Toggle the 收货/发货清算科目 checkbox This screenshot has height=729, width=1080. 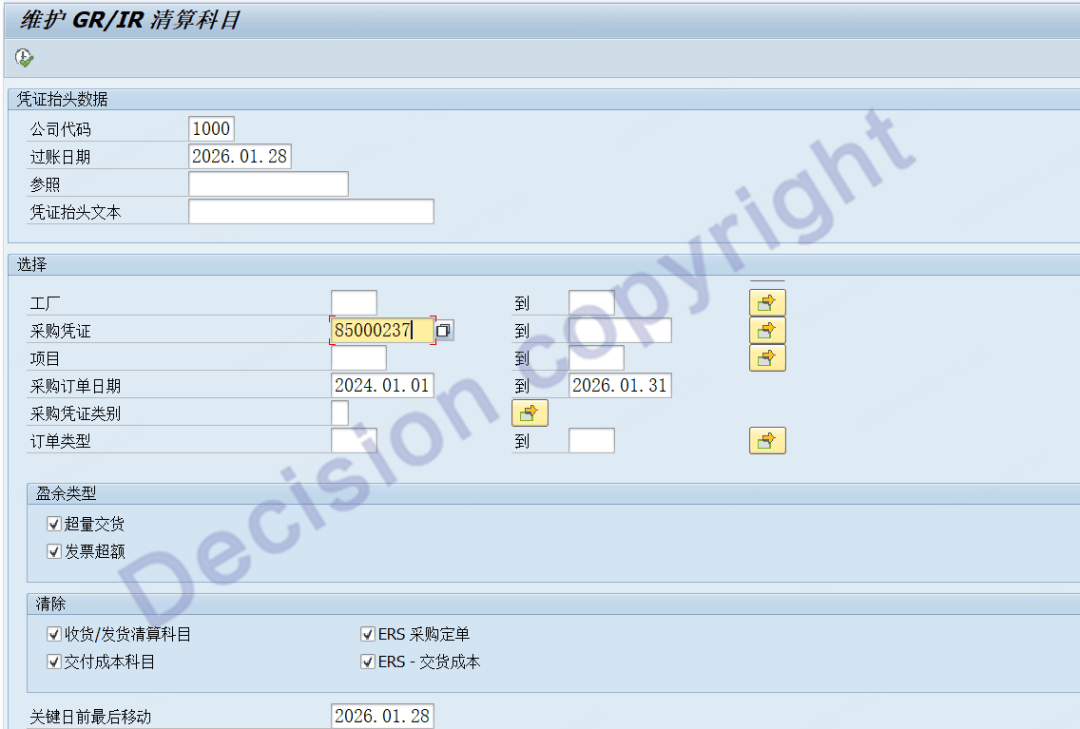coord(54,634)
